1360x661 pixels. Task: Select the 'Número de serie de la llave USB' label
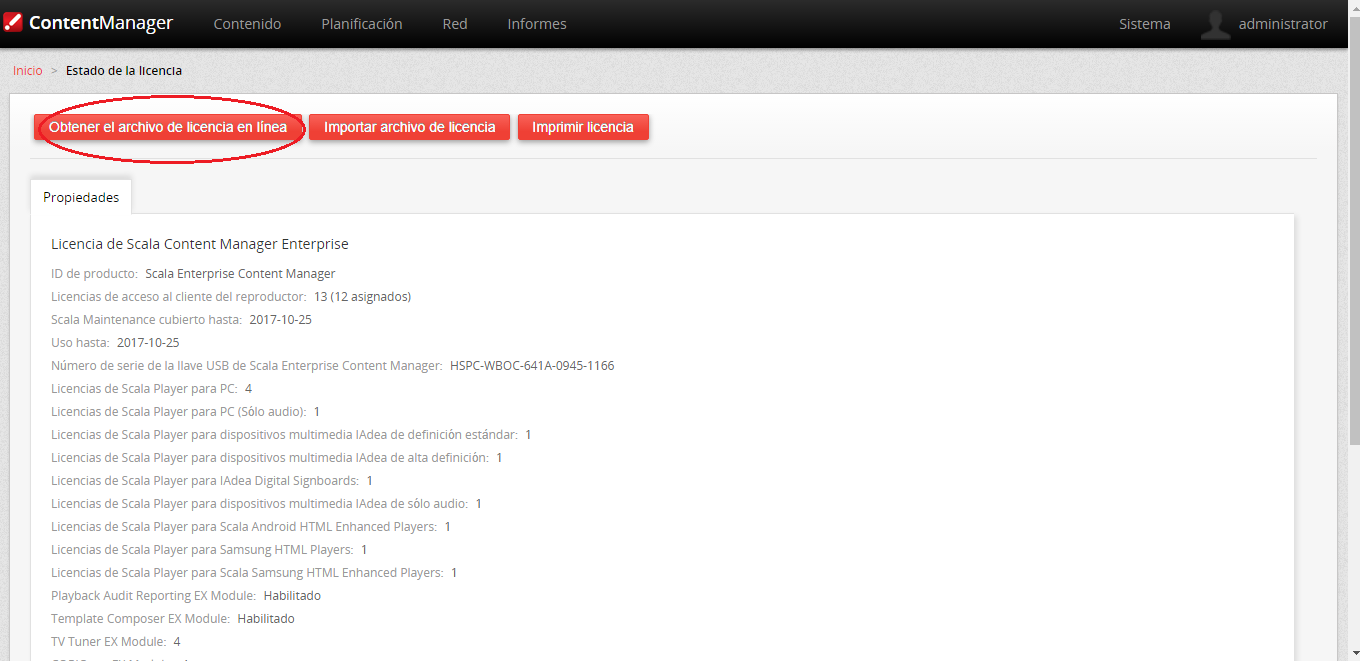247,366
